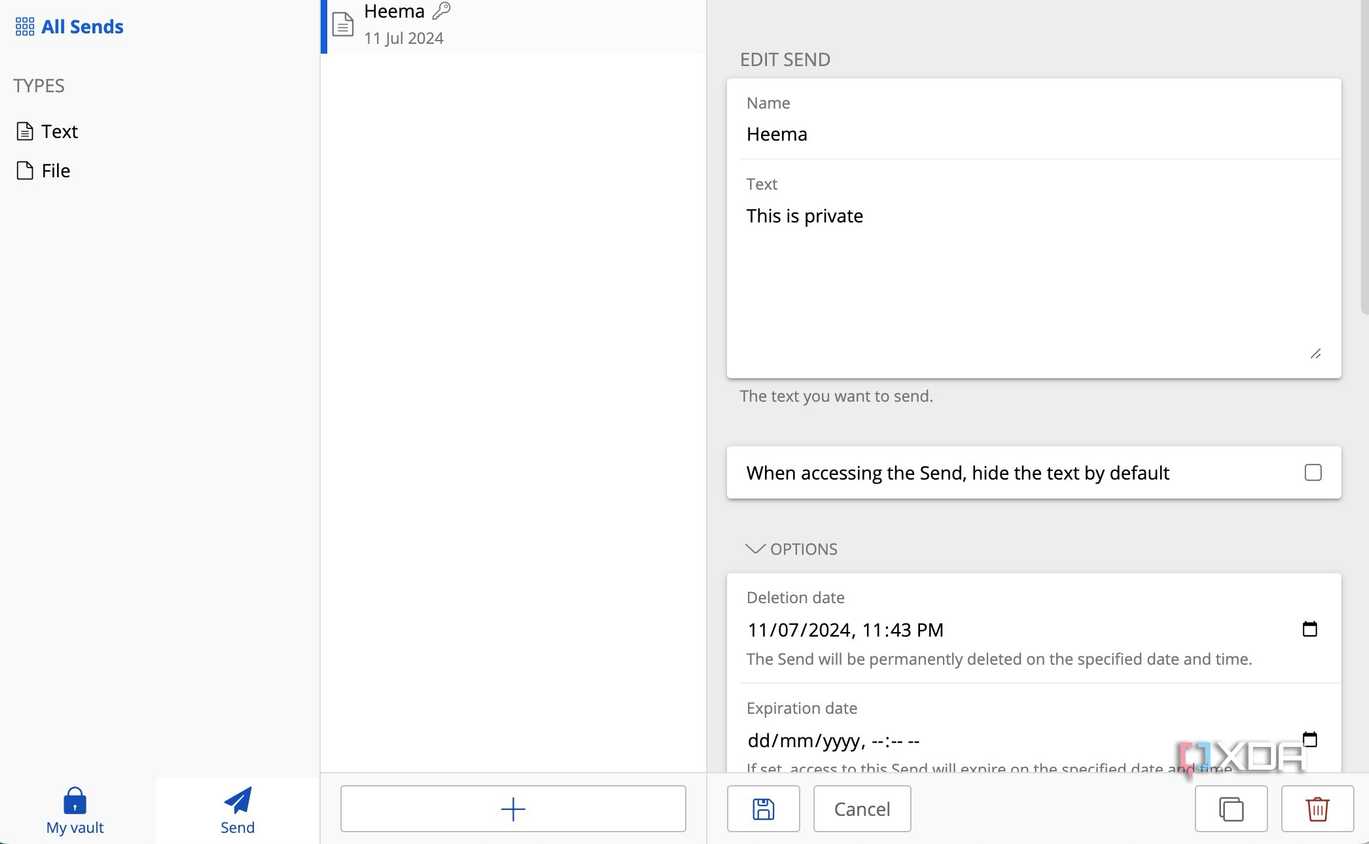Image resolution: width=1369 pixels, height=844 pixels.
Task: Click the All Sends grid icon
Action: [25, 27]
